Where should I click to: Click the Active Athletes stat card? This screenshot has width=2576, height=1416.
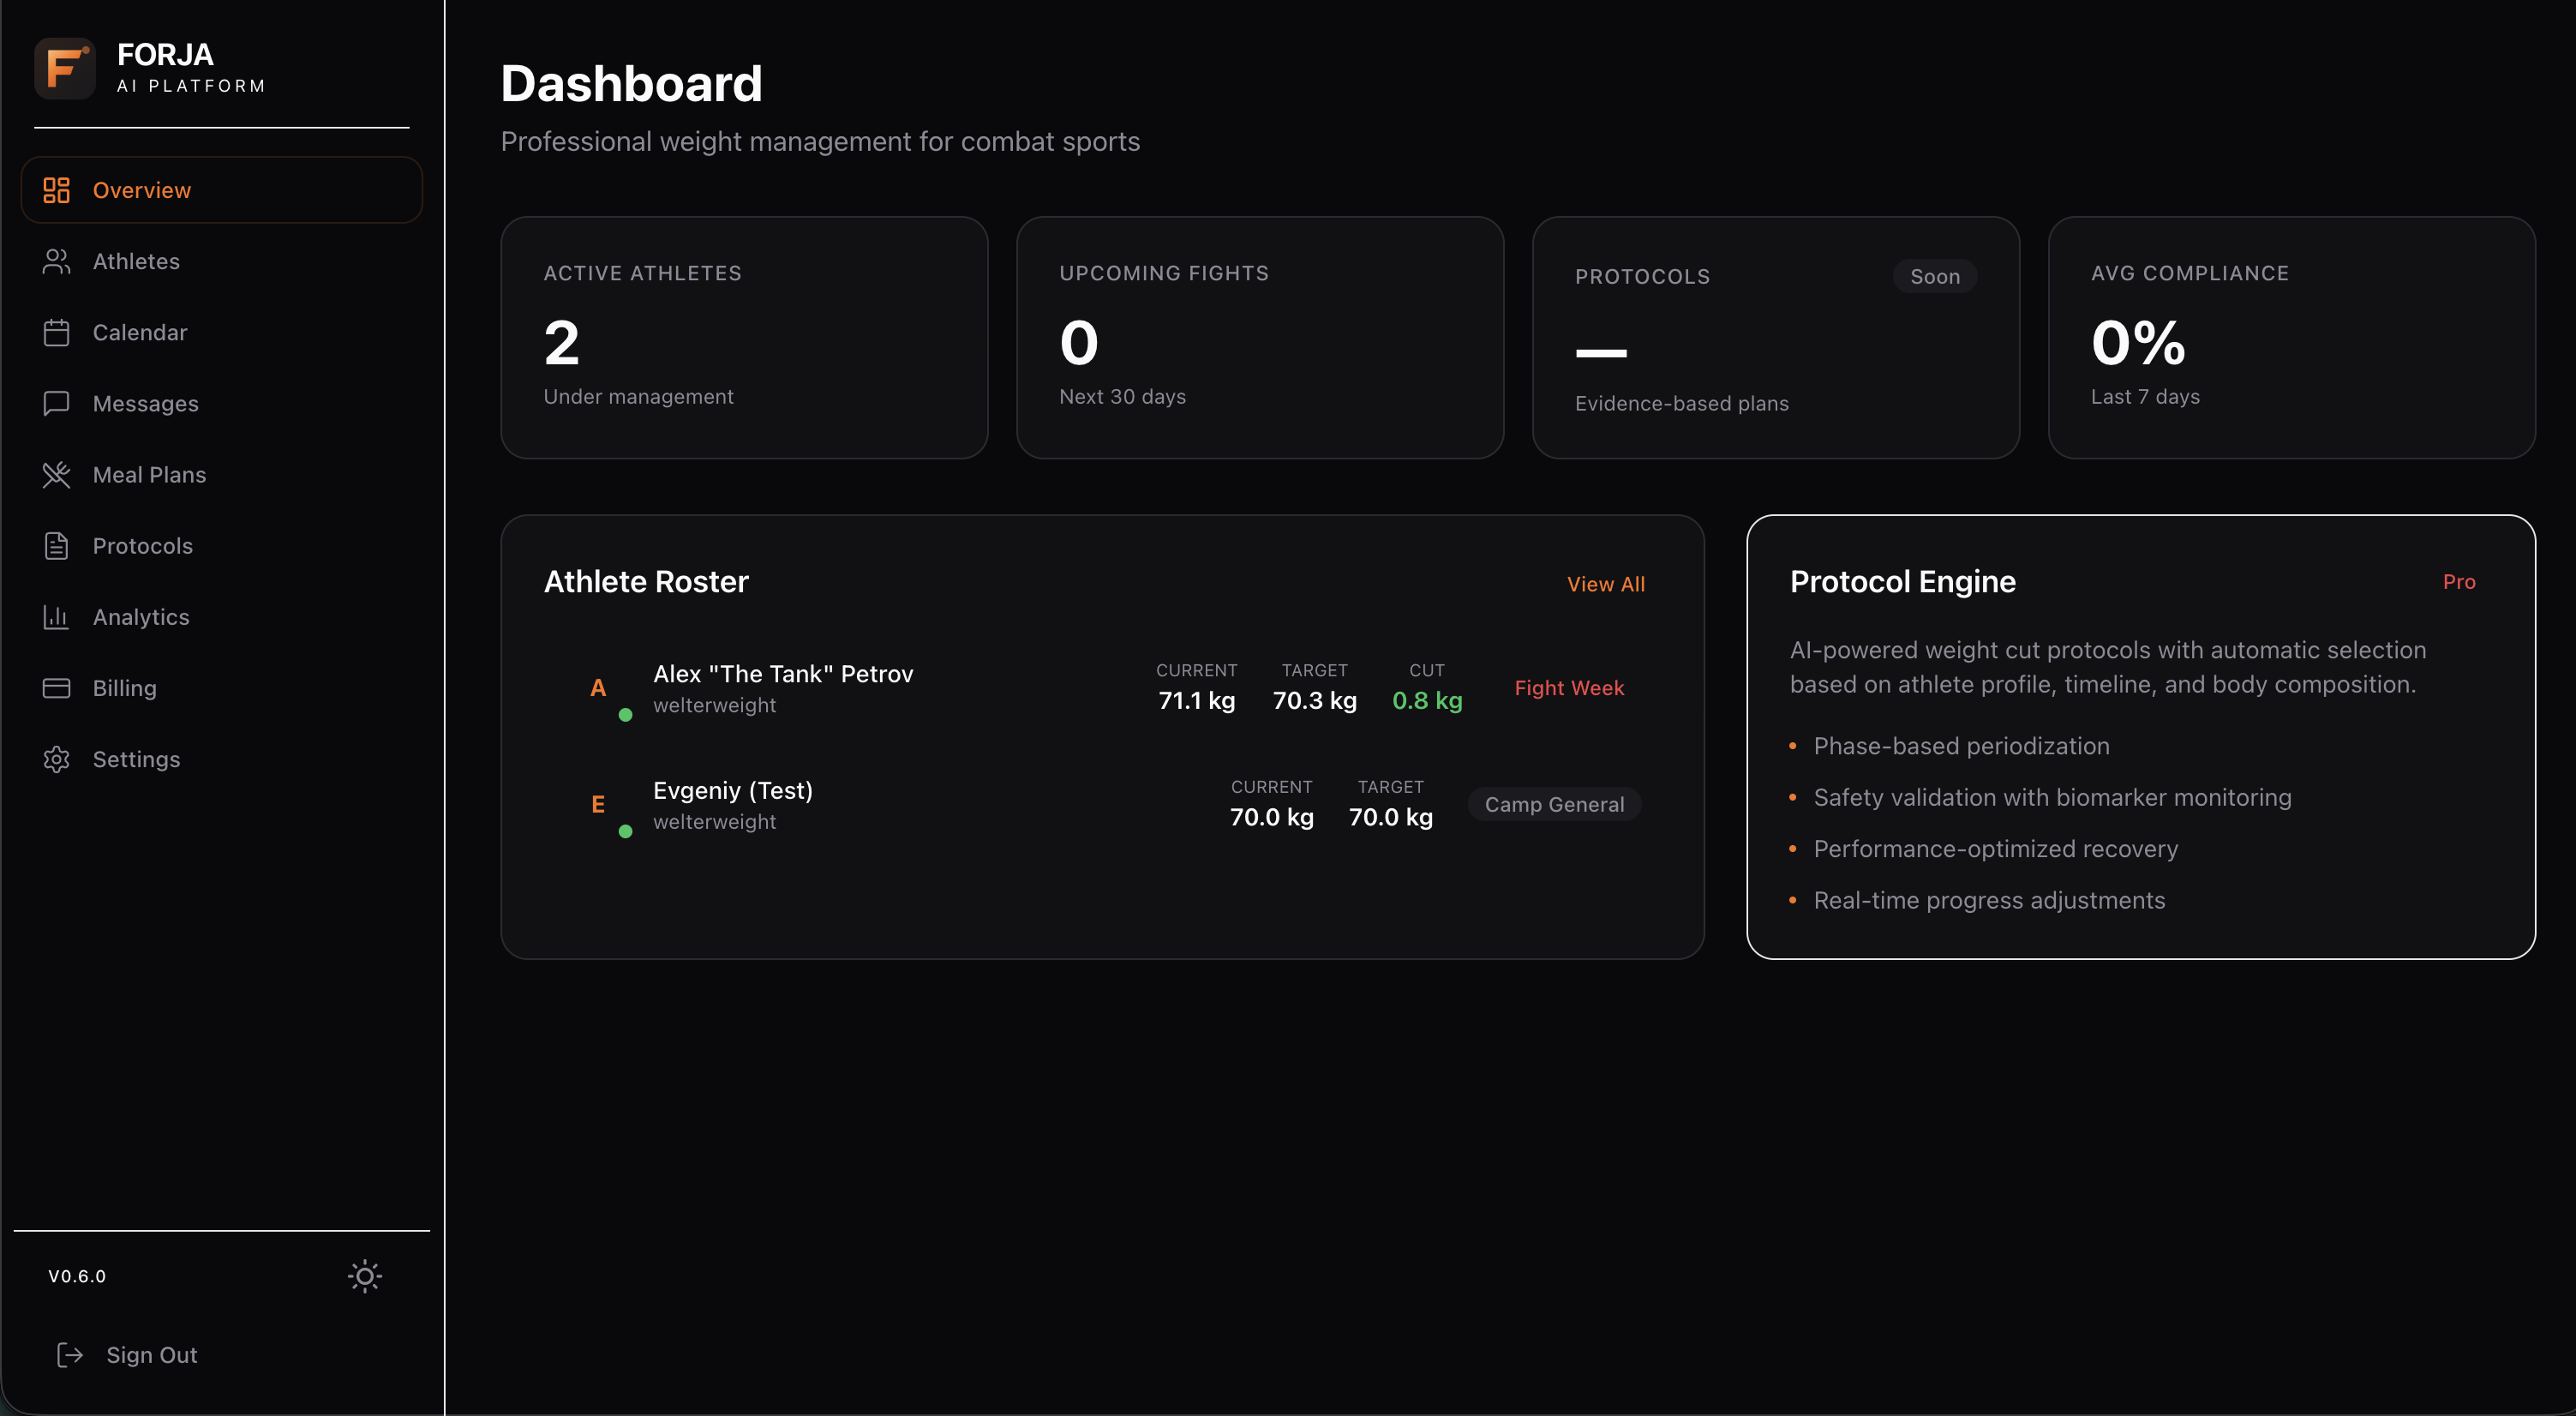744,338
